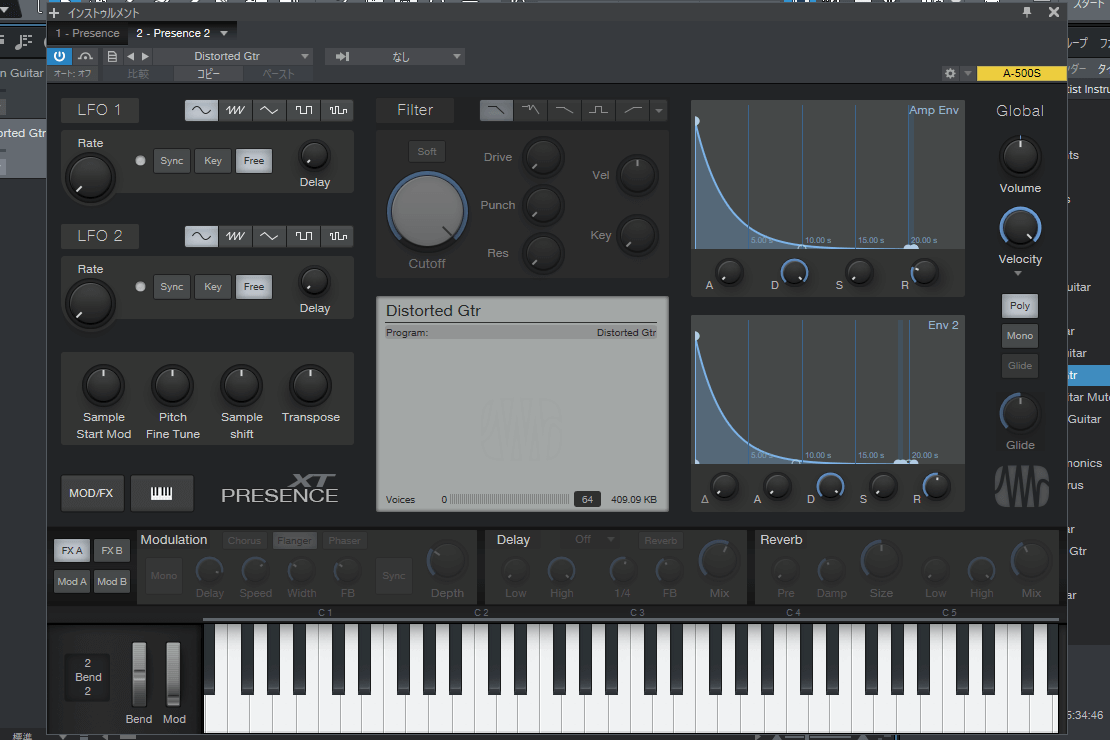
Task: Pin the instrument window
Action: pyautogui.click(x=1027, y=12)
